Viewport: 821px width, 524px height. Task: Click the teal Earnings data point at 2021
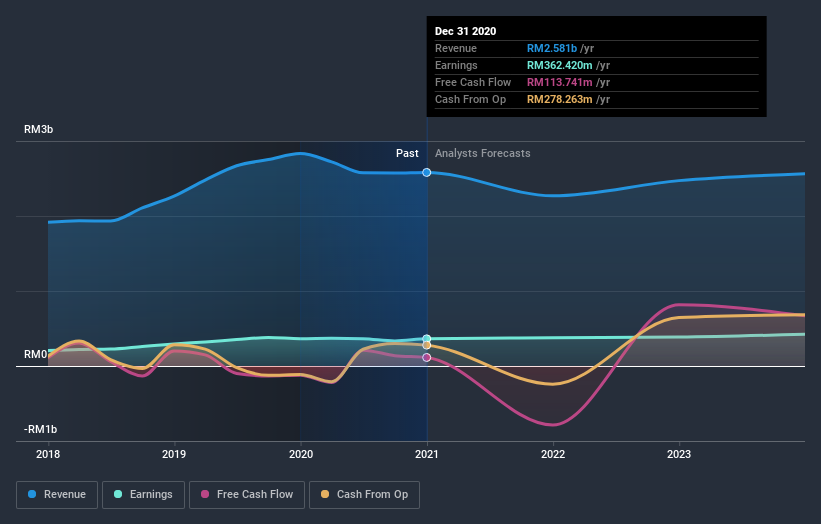pyautogui.click(x=427, y=339)
